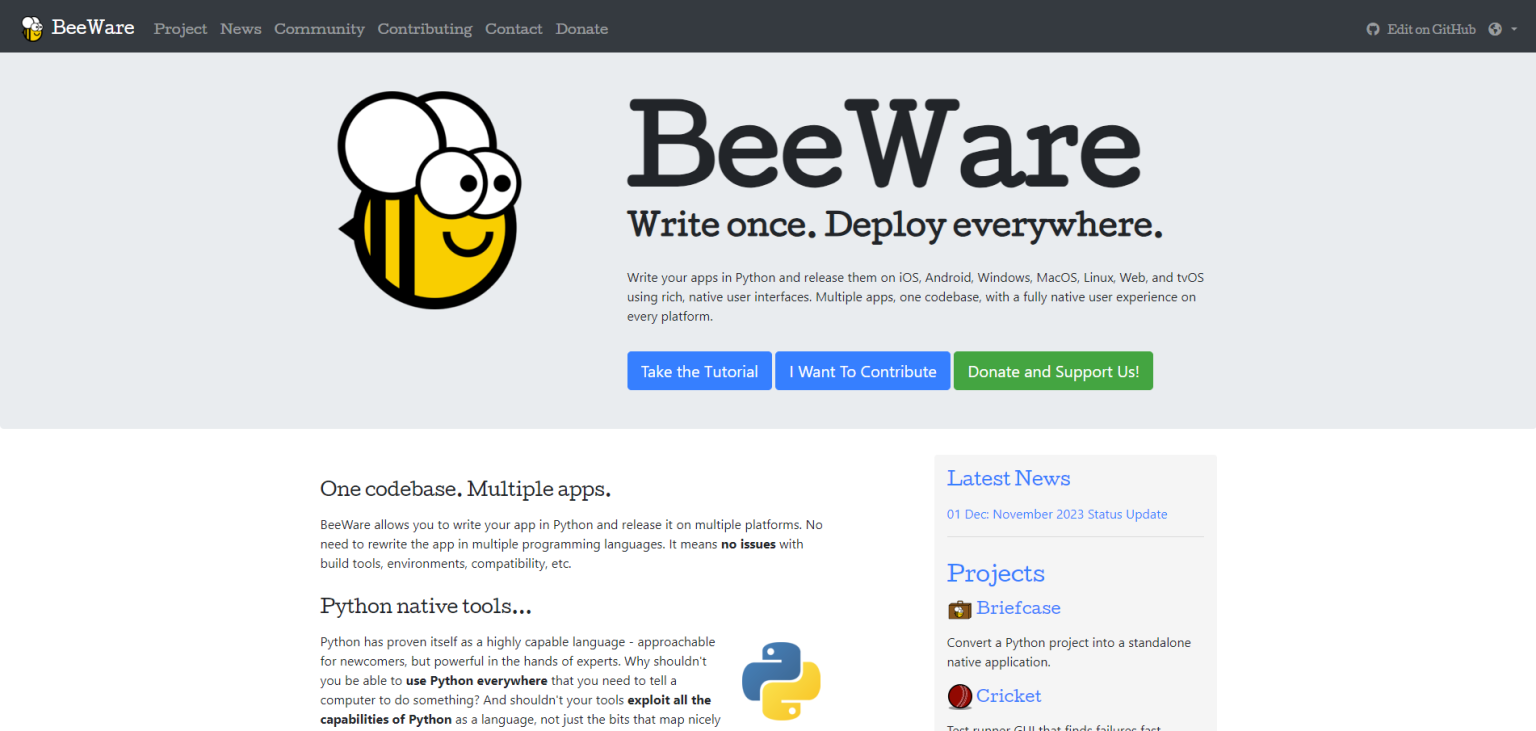Screen dimensions: 1536x731
Task: Follow the Cricket project link
Action: click(1008, 696)
